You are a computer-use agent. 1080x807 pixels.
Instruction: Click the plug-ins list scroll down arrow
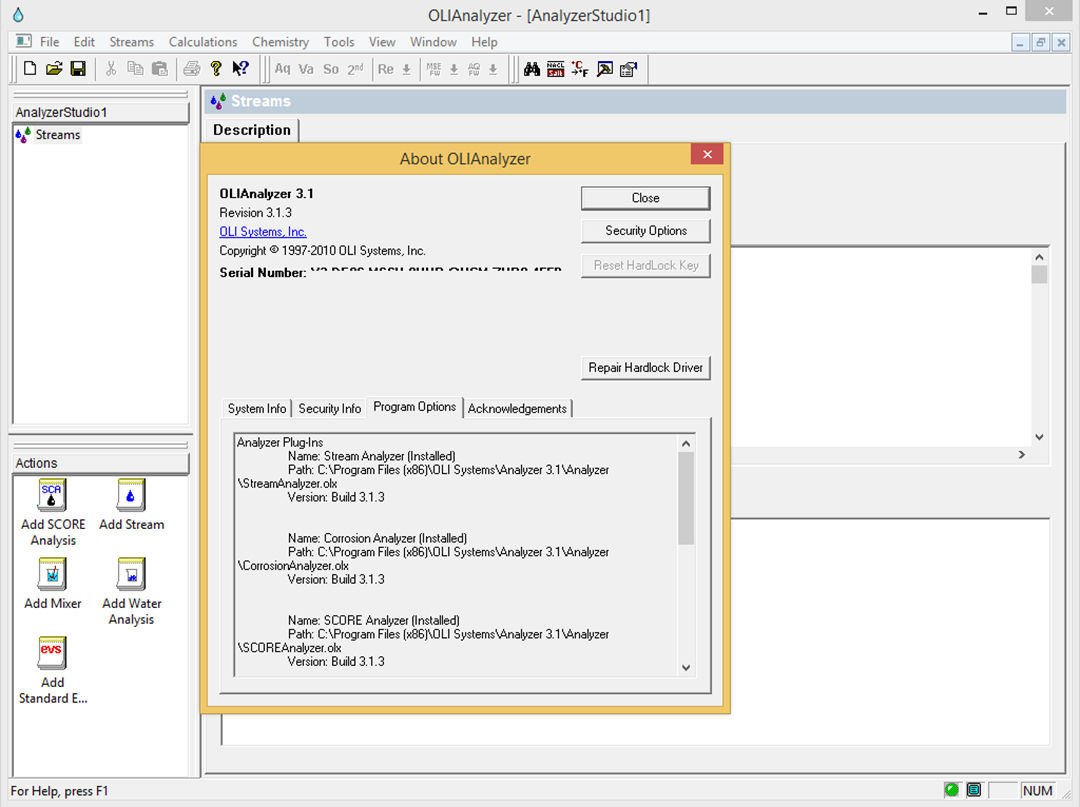685,667
